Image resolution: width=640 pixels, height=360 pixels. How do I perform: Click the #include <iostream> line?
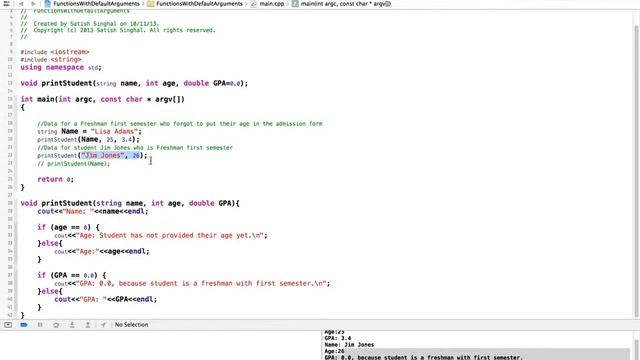click(x=55, y=52)
